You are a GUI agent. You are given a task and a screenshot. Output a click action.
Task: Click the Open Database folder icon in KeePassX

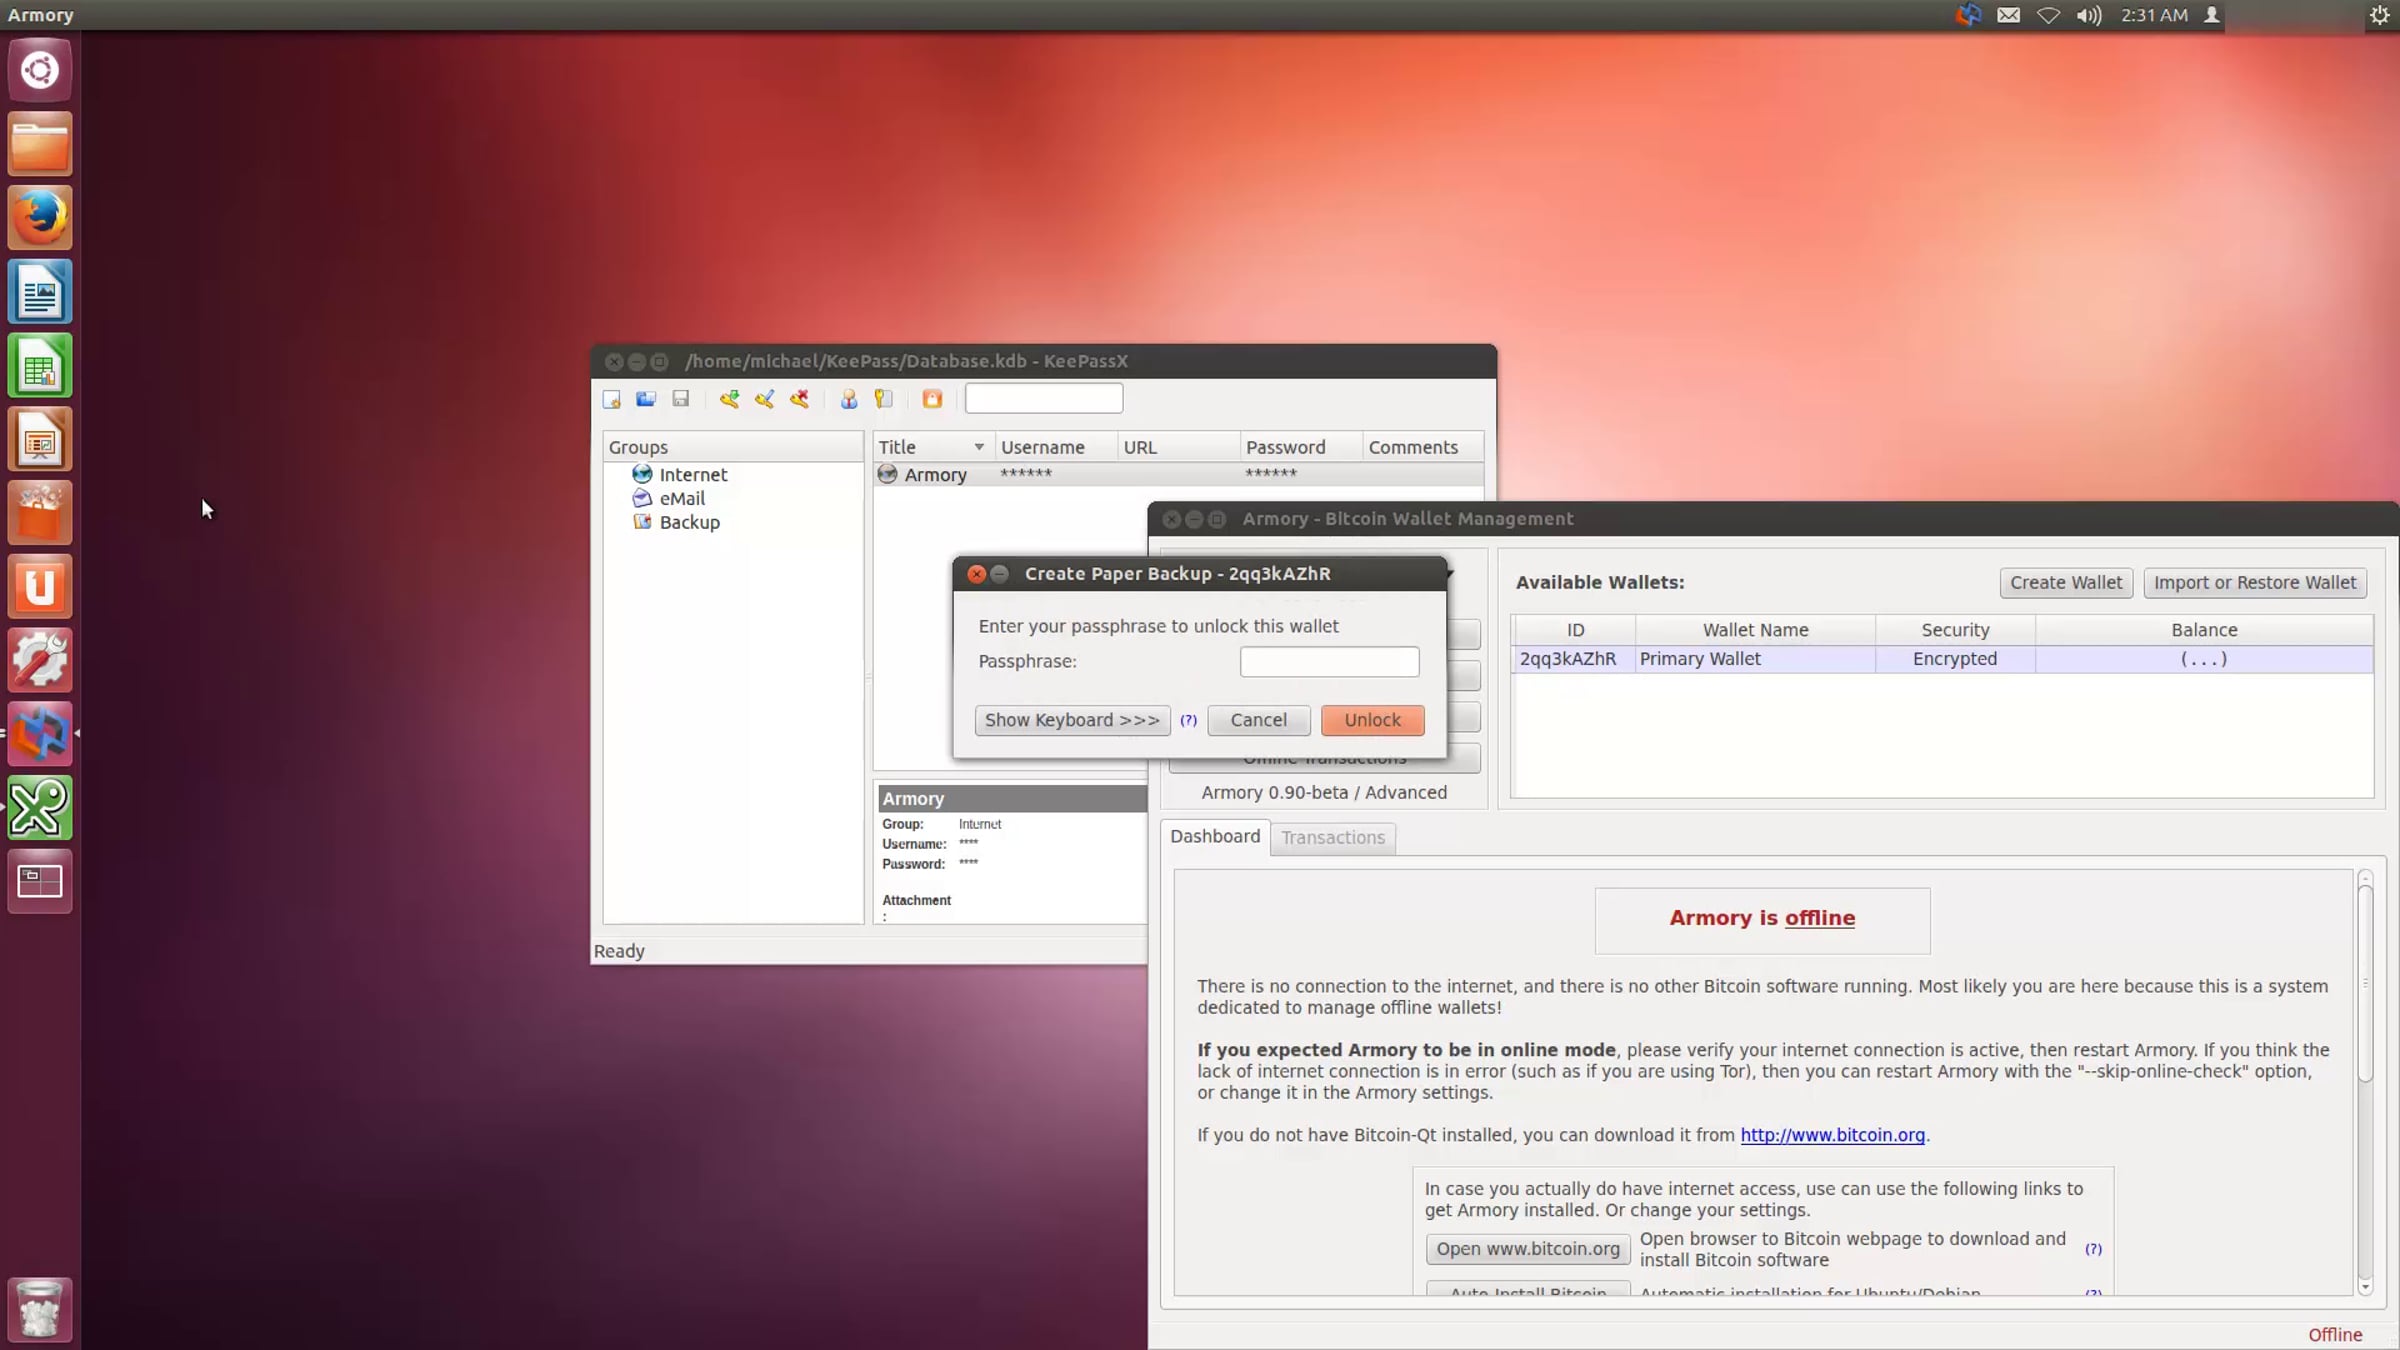coord(646,399)
